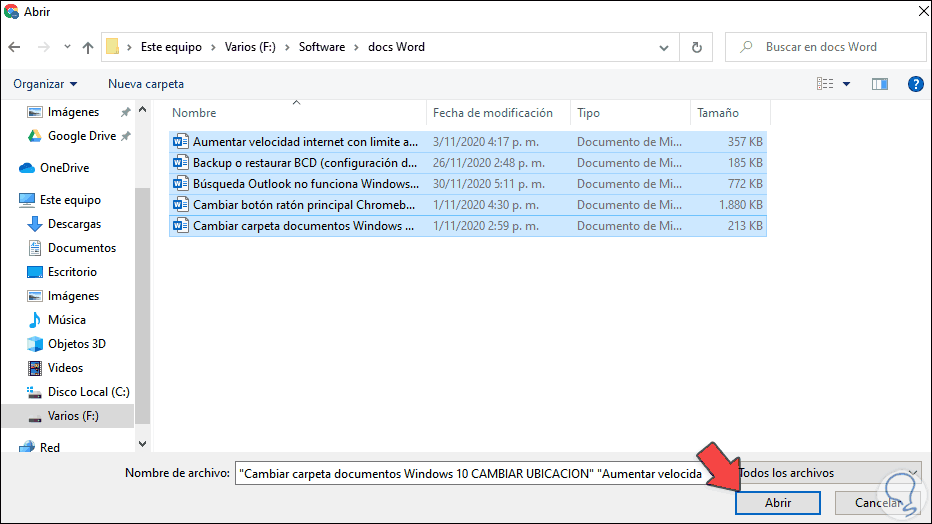Click Word icon of Búsqueda Outlook file
The width and height of the screenshot is (932, 524).
coord(180,184)
